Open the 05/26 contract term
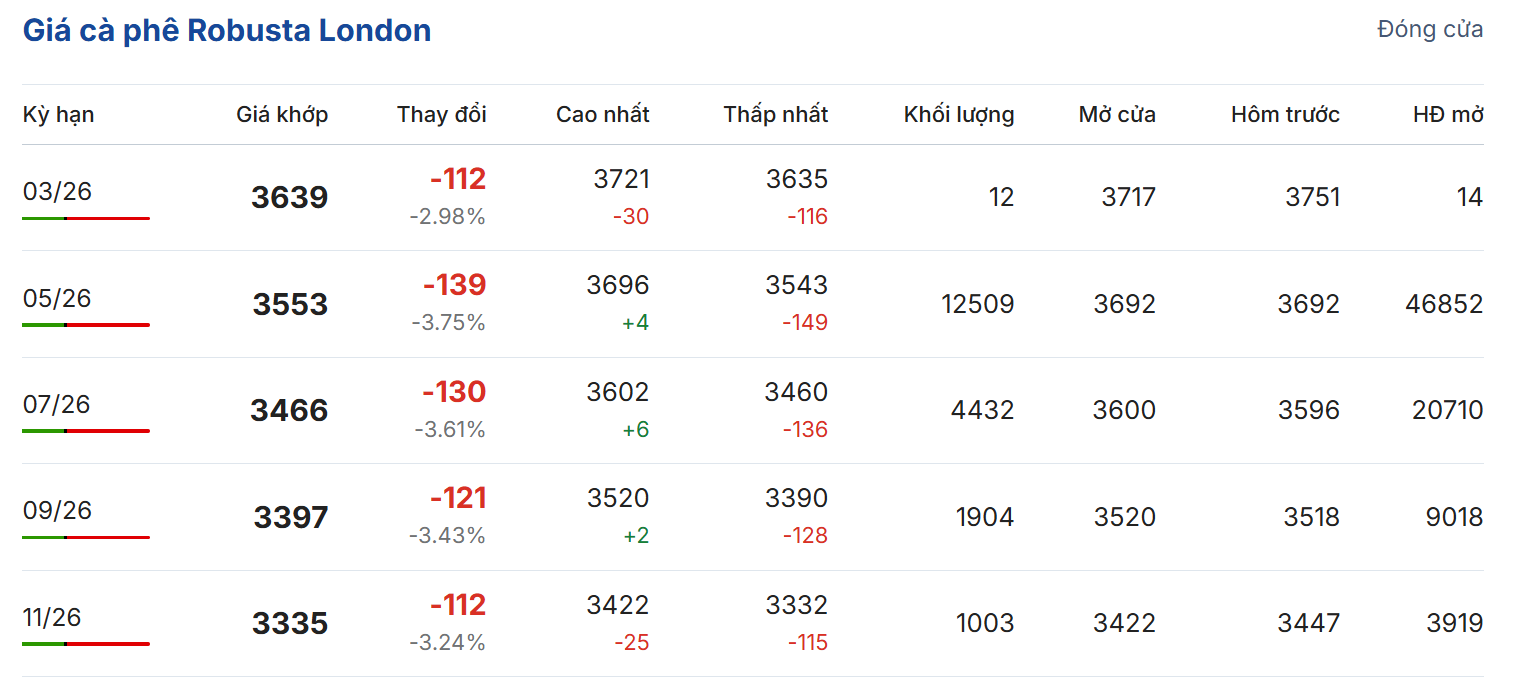Image resolution: width=1520 pixels, height=680 pixels. tap(57, 298)
